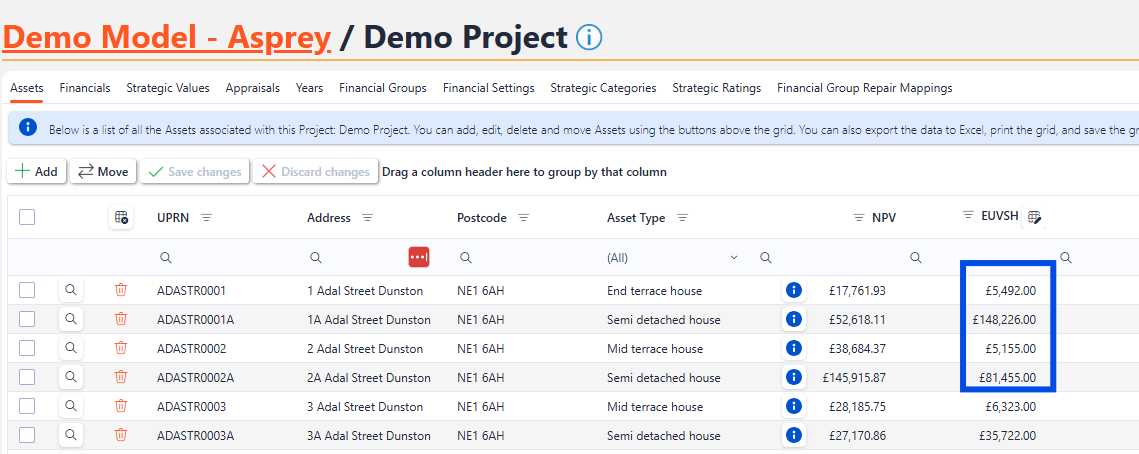Click the info icon beside Demo Project title
Viewport: 1139px width, 454px height.
point(589,38)
